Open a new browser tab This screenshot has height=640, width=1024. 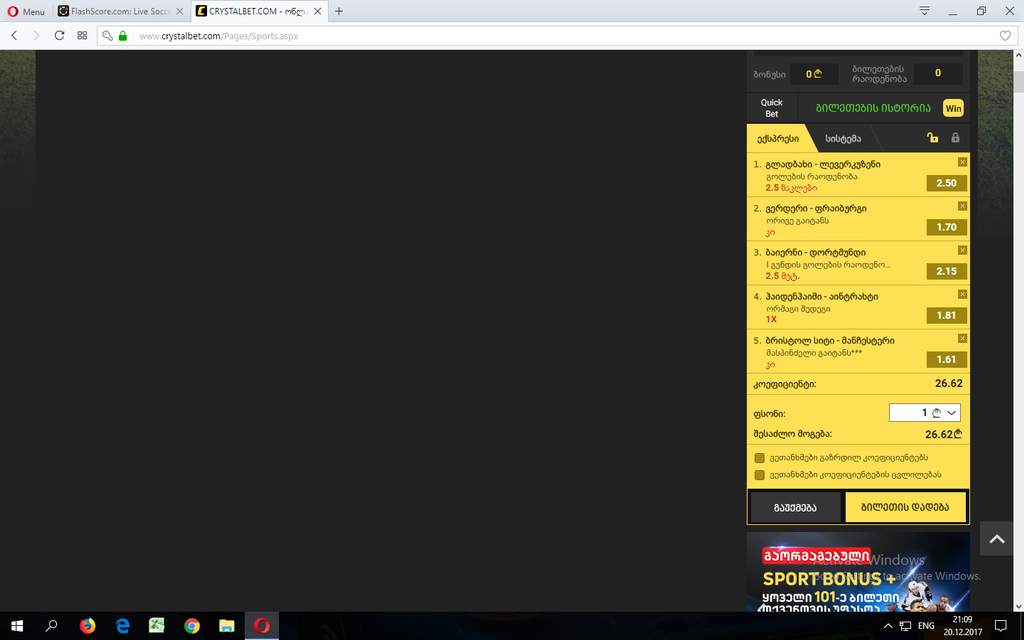pyautogui.click(x=338, y=11)
